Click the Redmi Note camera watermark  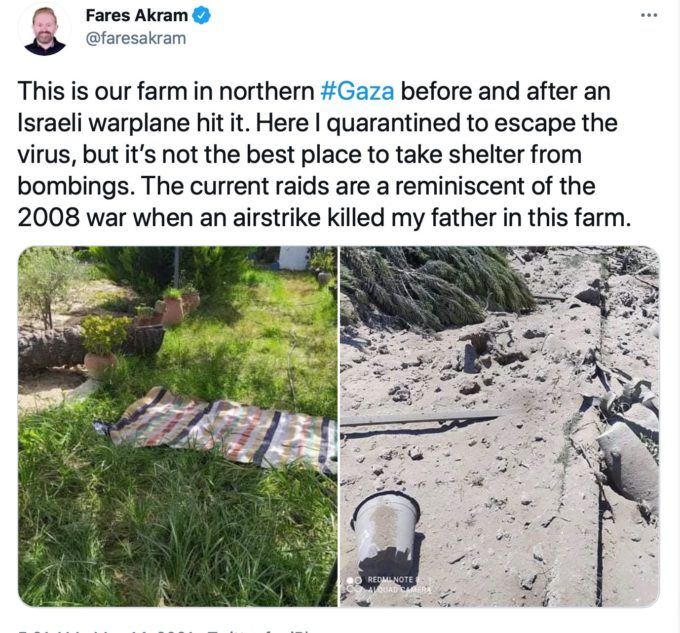pyautogui.click(x=389, y=584)
